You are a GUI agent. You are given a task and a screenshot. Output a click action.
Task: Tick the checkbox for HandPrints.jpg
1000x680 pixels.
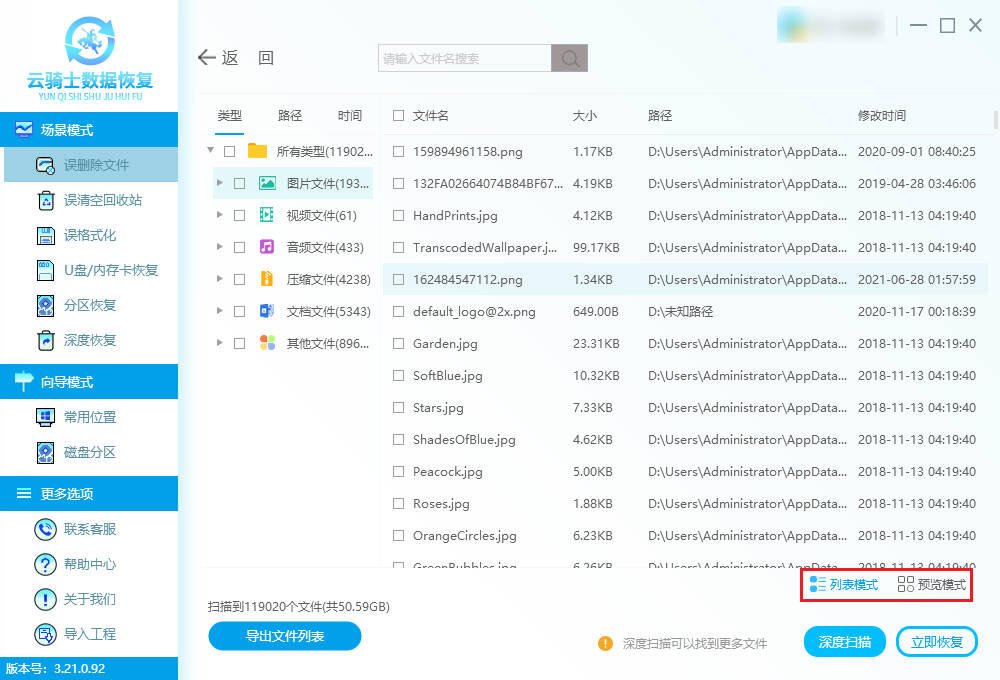399,216
